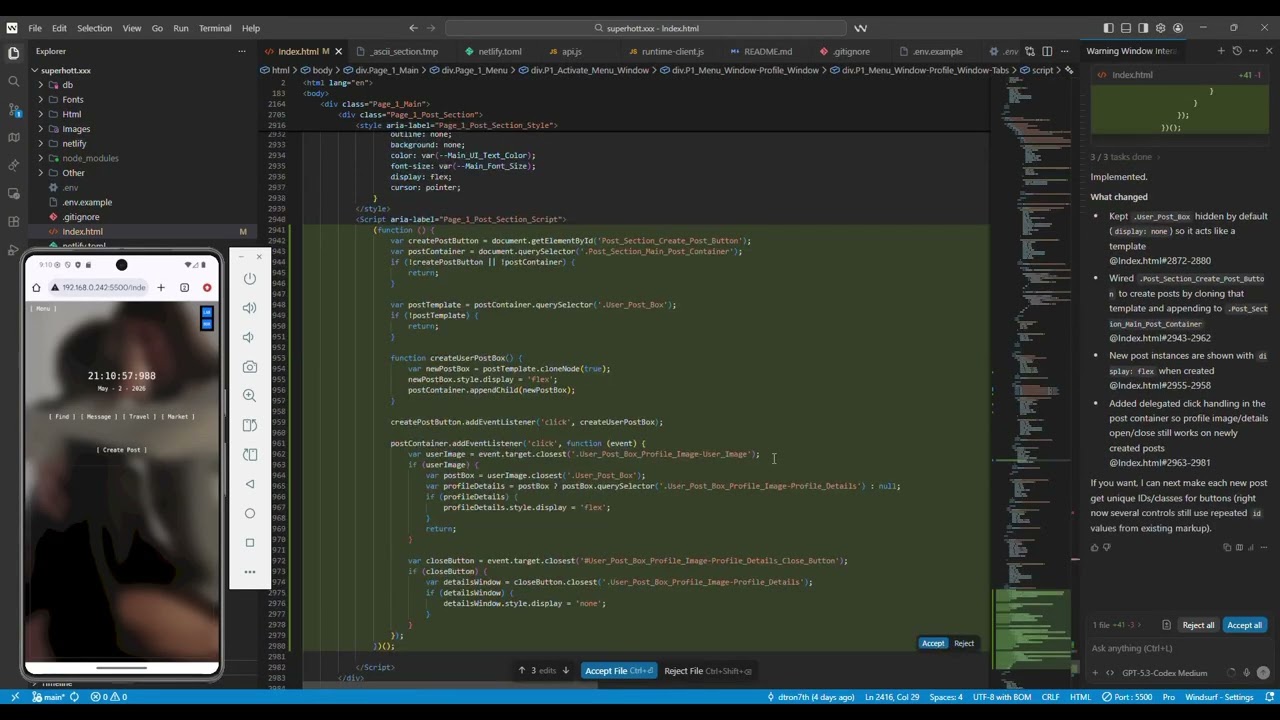Expand the db folder

pyautogui.click(x=67, y=85)
